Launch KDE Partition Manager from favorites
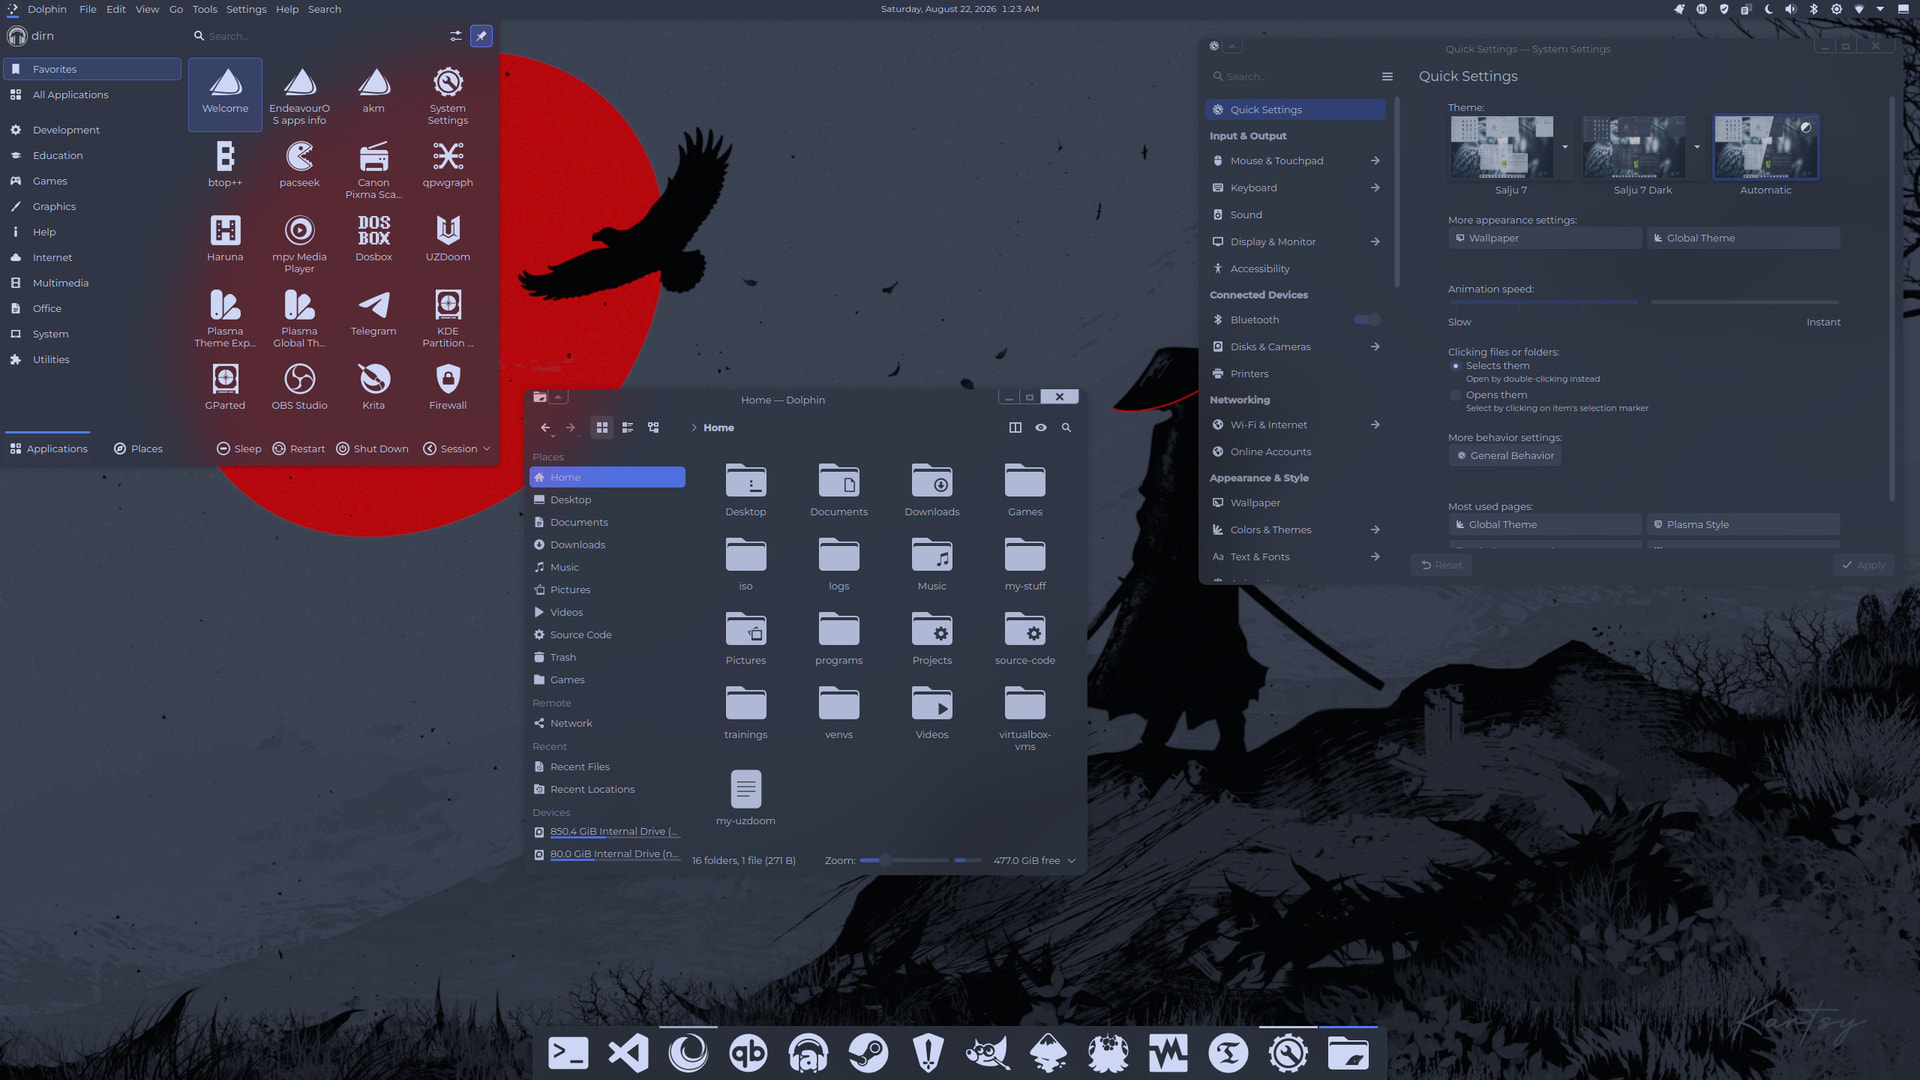 coord(448,318)
